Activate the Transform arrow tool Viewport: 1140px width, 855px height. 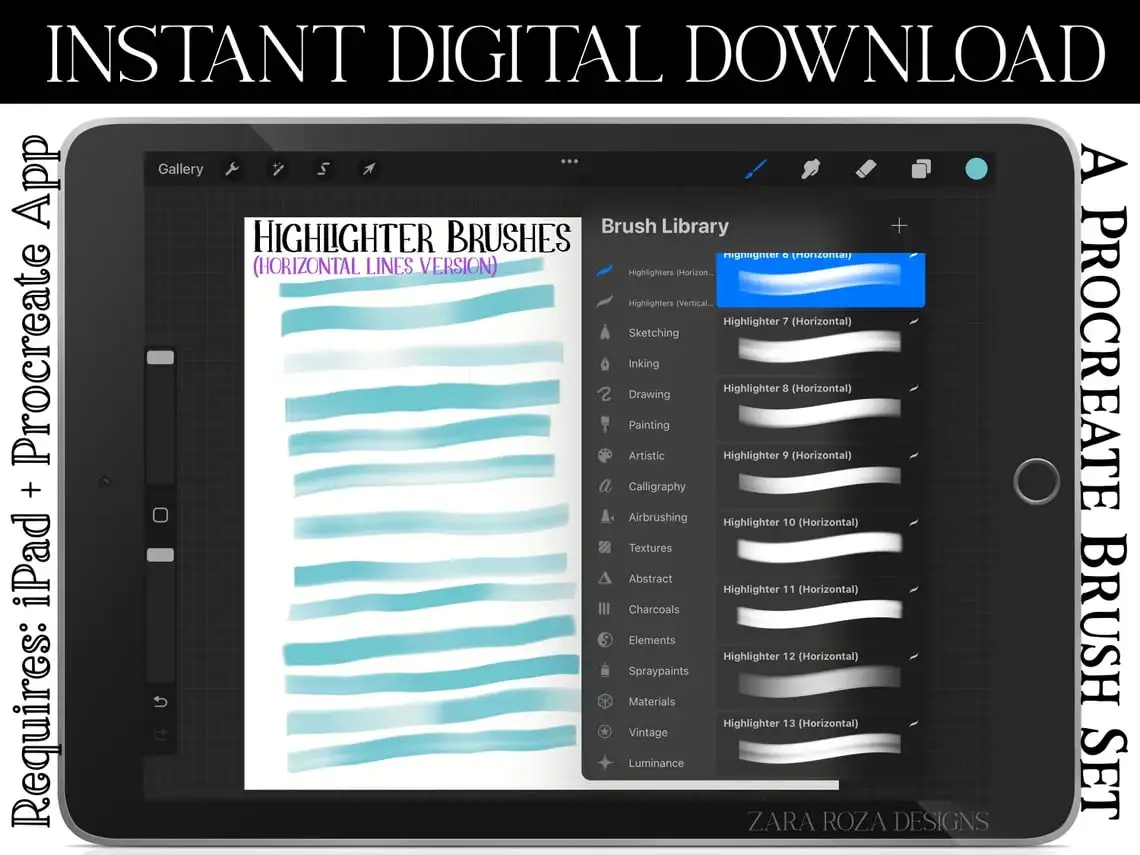[x=368, y=169]
